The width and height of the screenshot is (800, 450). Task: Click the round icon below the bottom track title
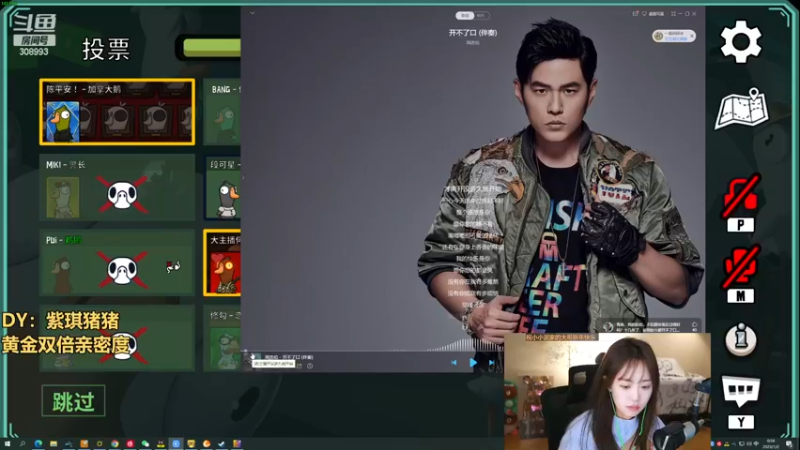click(x=310, y=366)
